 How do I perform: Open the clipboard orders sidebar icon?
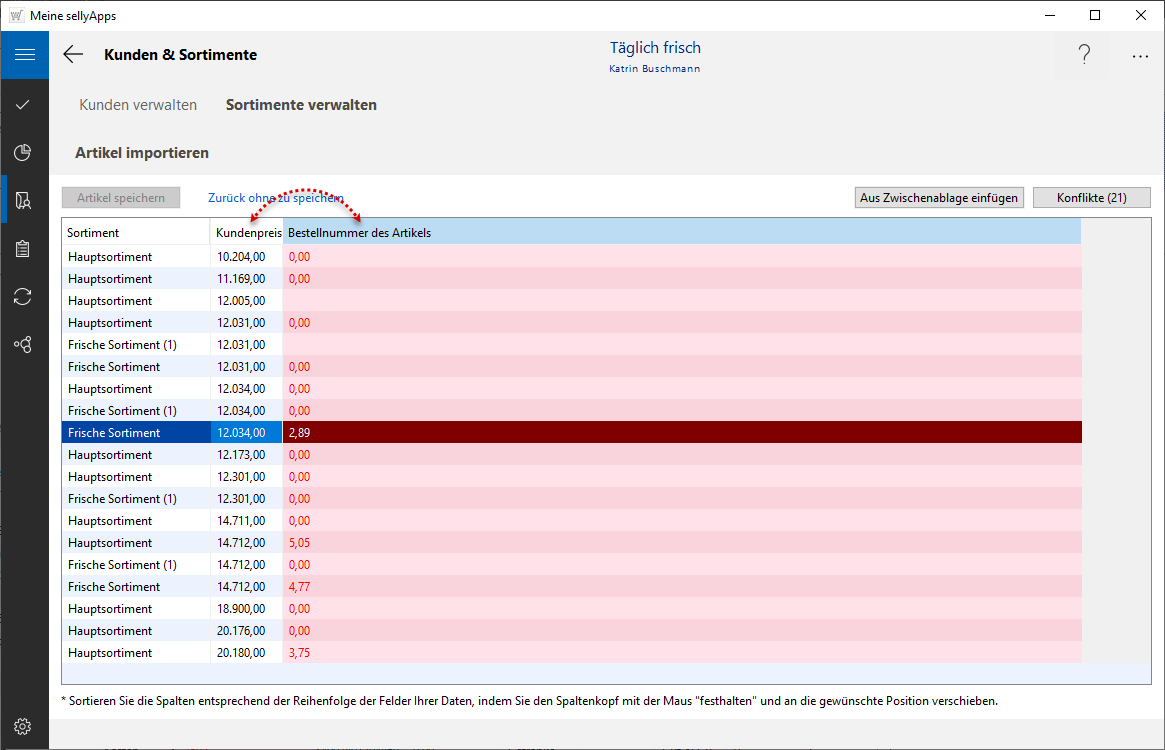(24, 249)
